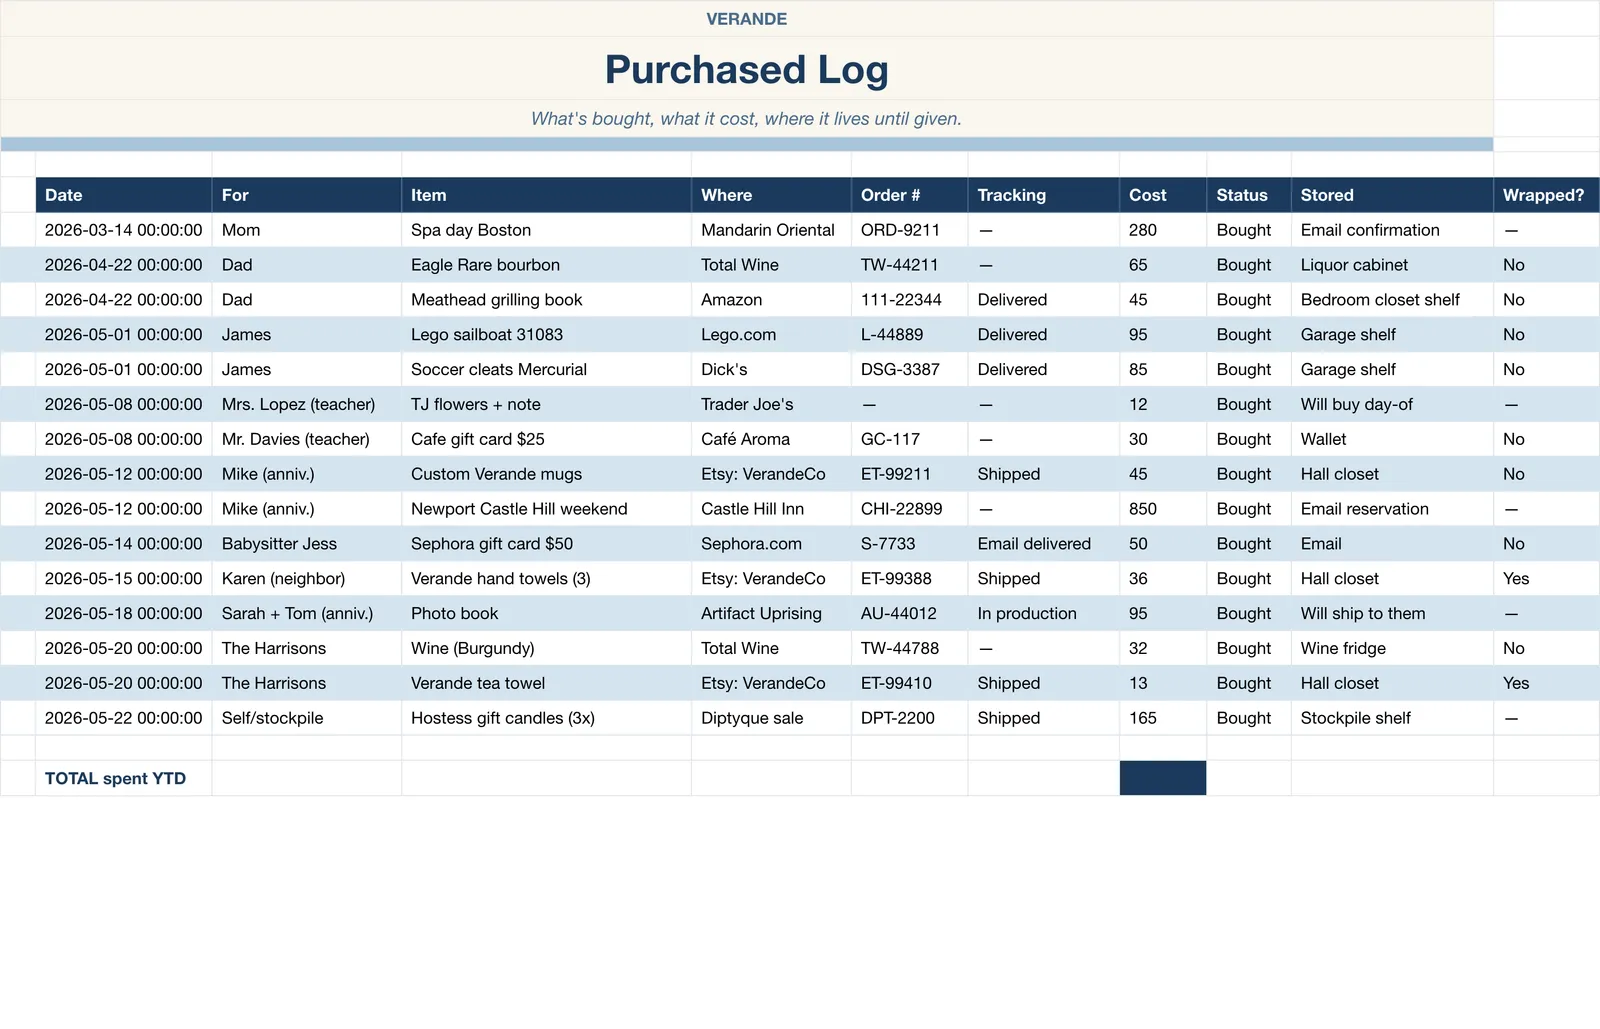
Task: Select the TOTAL spent YTD label cell
Action: point(124,778)
